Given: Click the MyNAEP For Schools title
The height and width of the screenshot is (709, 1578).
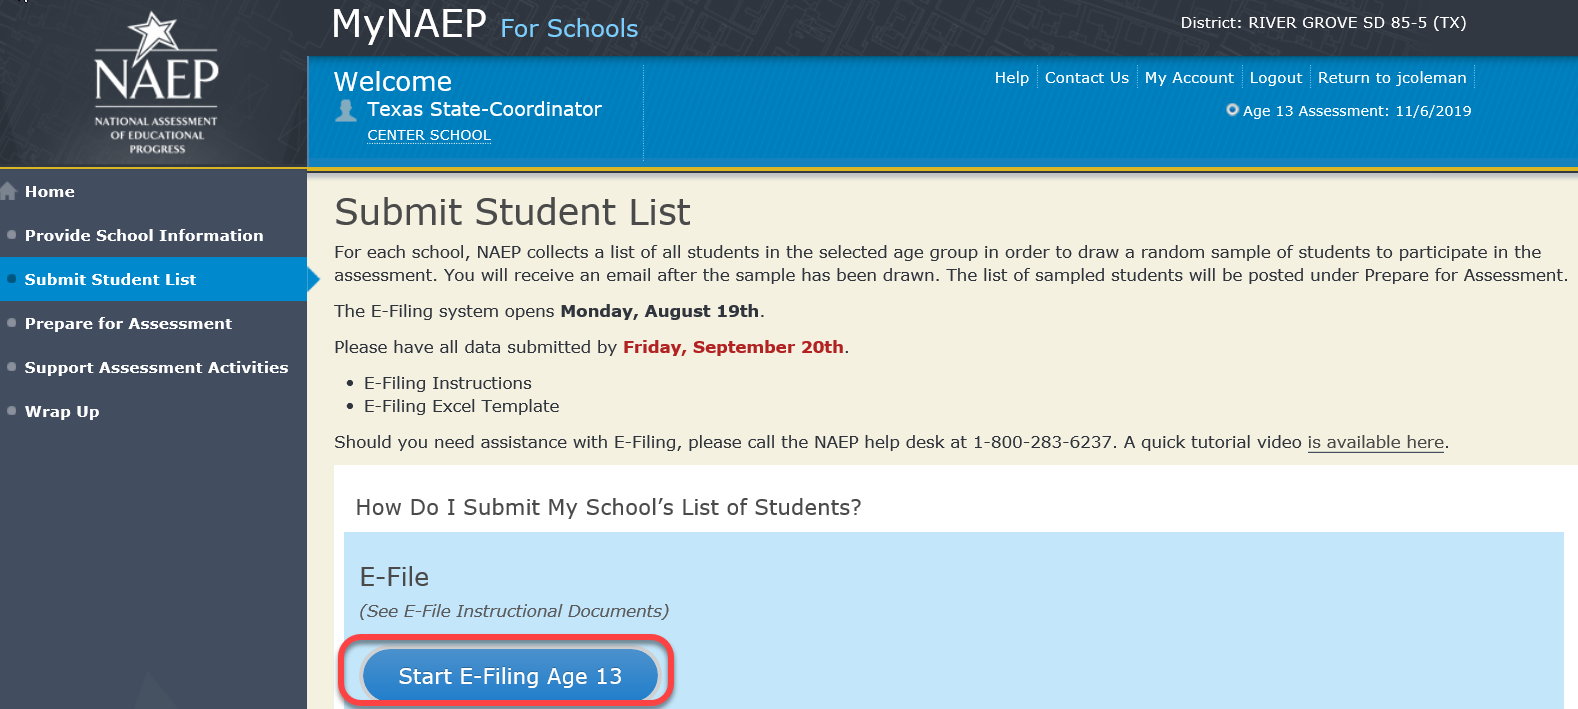Looking at the screenshot, I should tap(484, 24).
